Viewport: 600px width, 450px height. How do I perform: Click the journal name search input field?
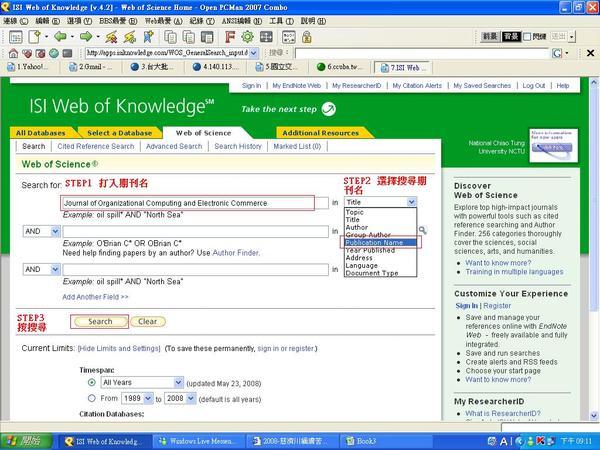coord(195,203)
